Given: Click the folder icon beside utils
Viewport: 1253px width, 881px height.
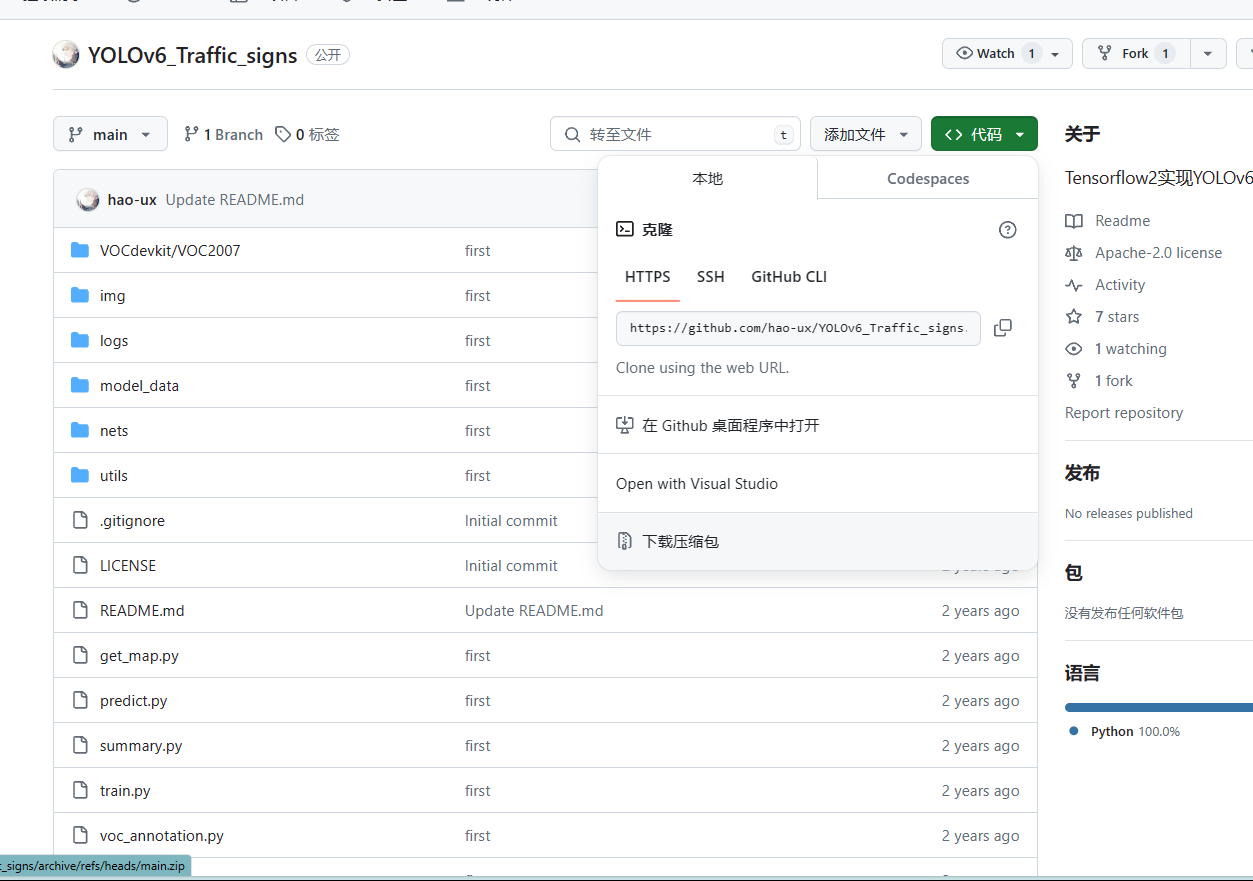Looking at the screenshot, I should pyautogui.click(x=80, y=475).
